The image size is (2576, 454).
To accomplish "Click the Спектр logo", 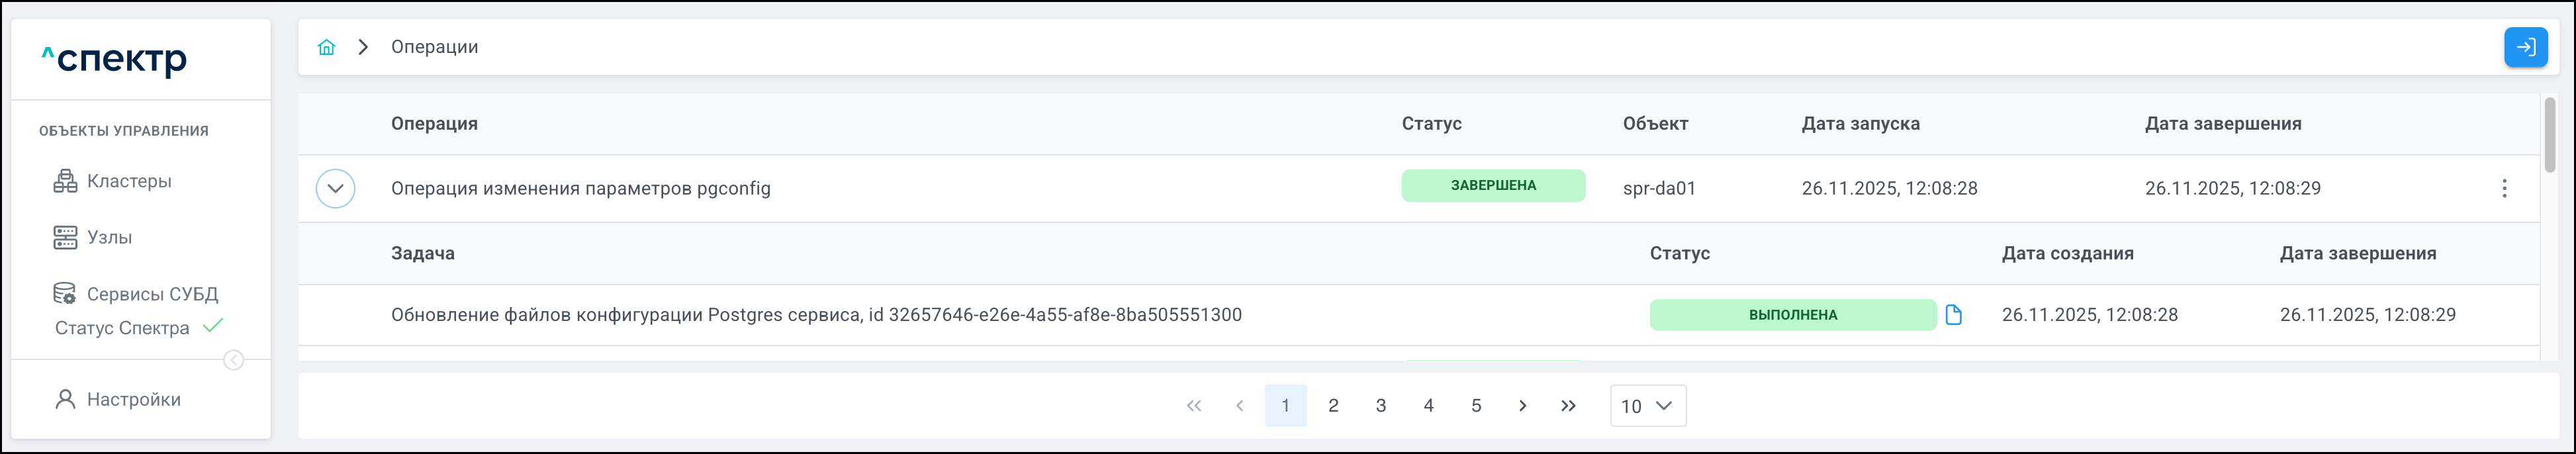I will point(114,59).
